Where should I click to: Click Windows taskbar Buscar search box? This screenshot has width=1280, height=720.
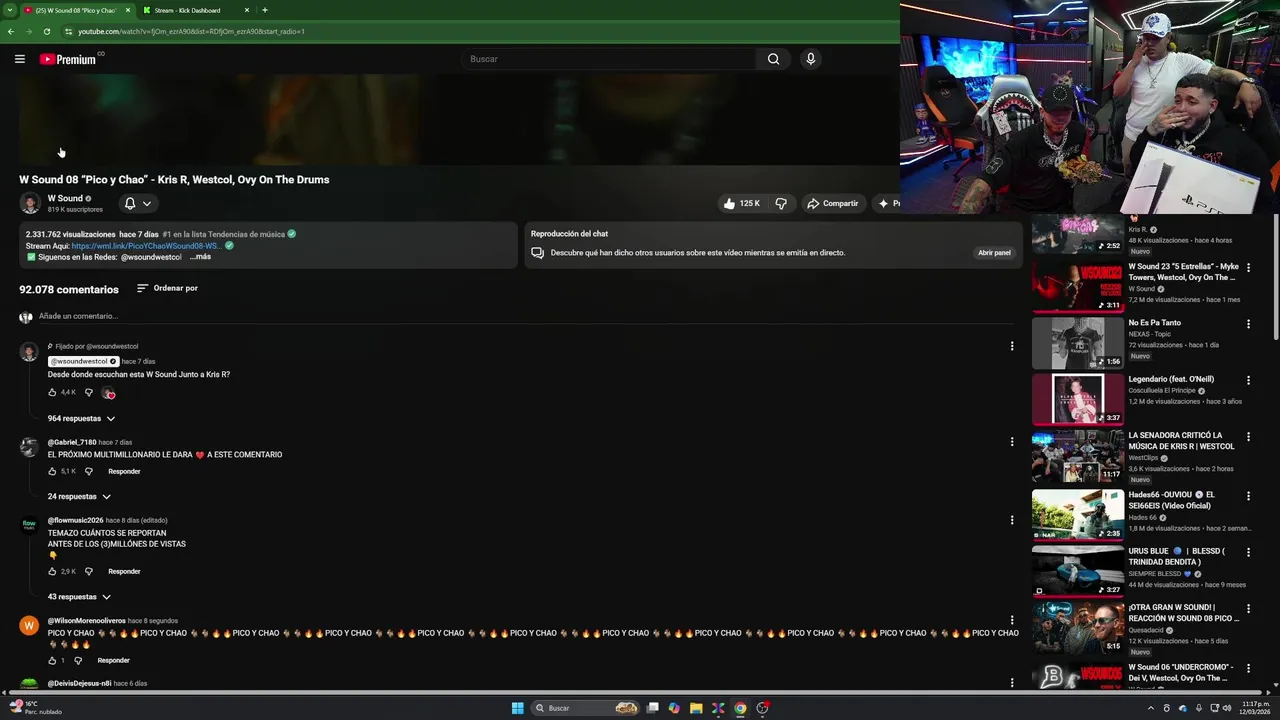[x=586, y=708]
